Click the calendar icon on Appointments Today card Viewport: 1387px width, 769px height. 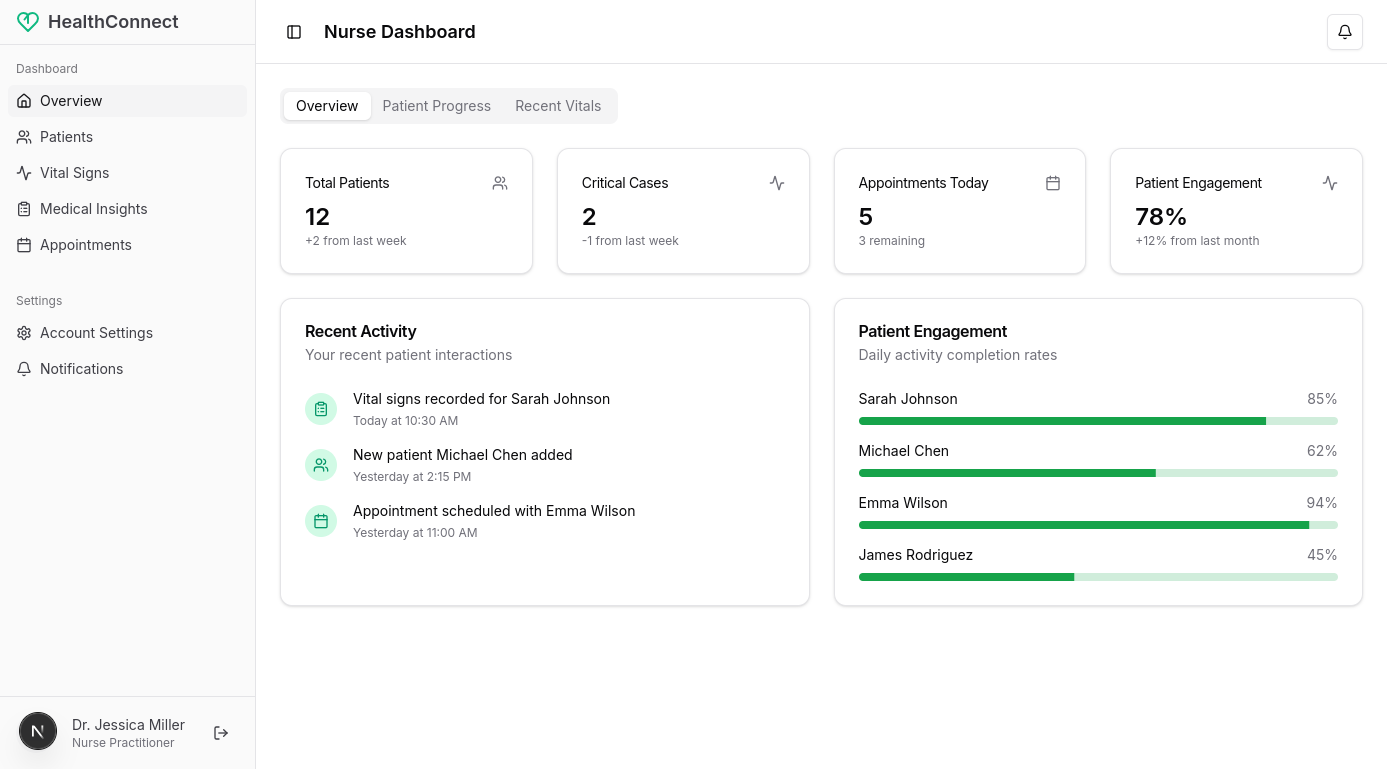click(1052, 183)
